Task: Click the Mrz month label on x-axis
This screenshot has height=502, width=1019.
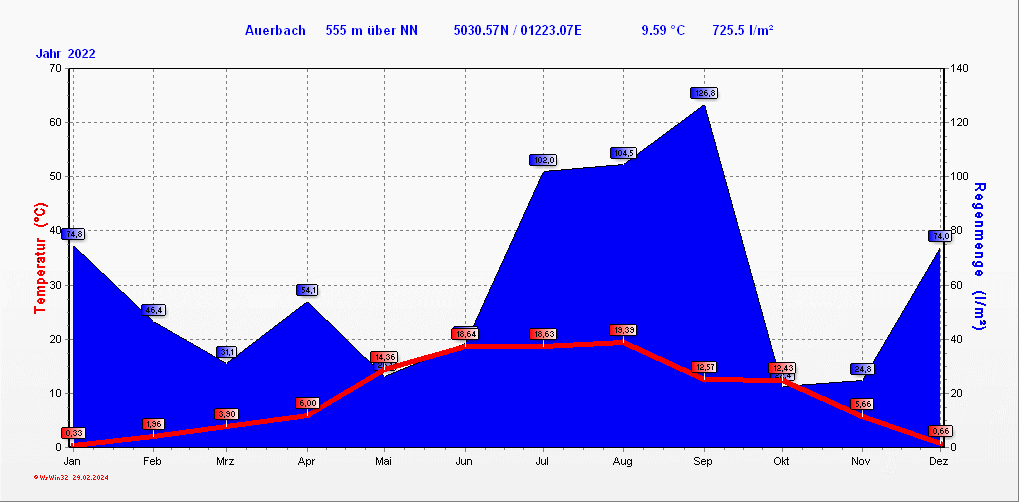Action: point(227,461)
